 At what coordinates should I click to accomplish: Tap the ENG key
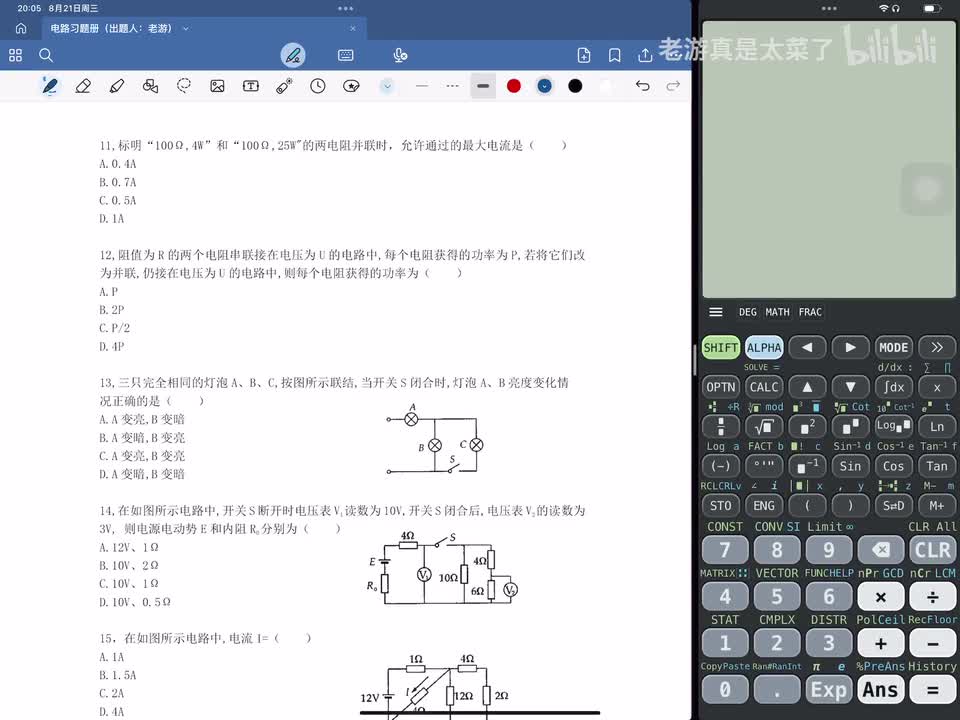pos(764,506)
